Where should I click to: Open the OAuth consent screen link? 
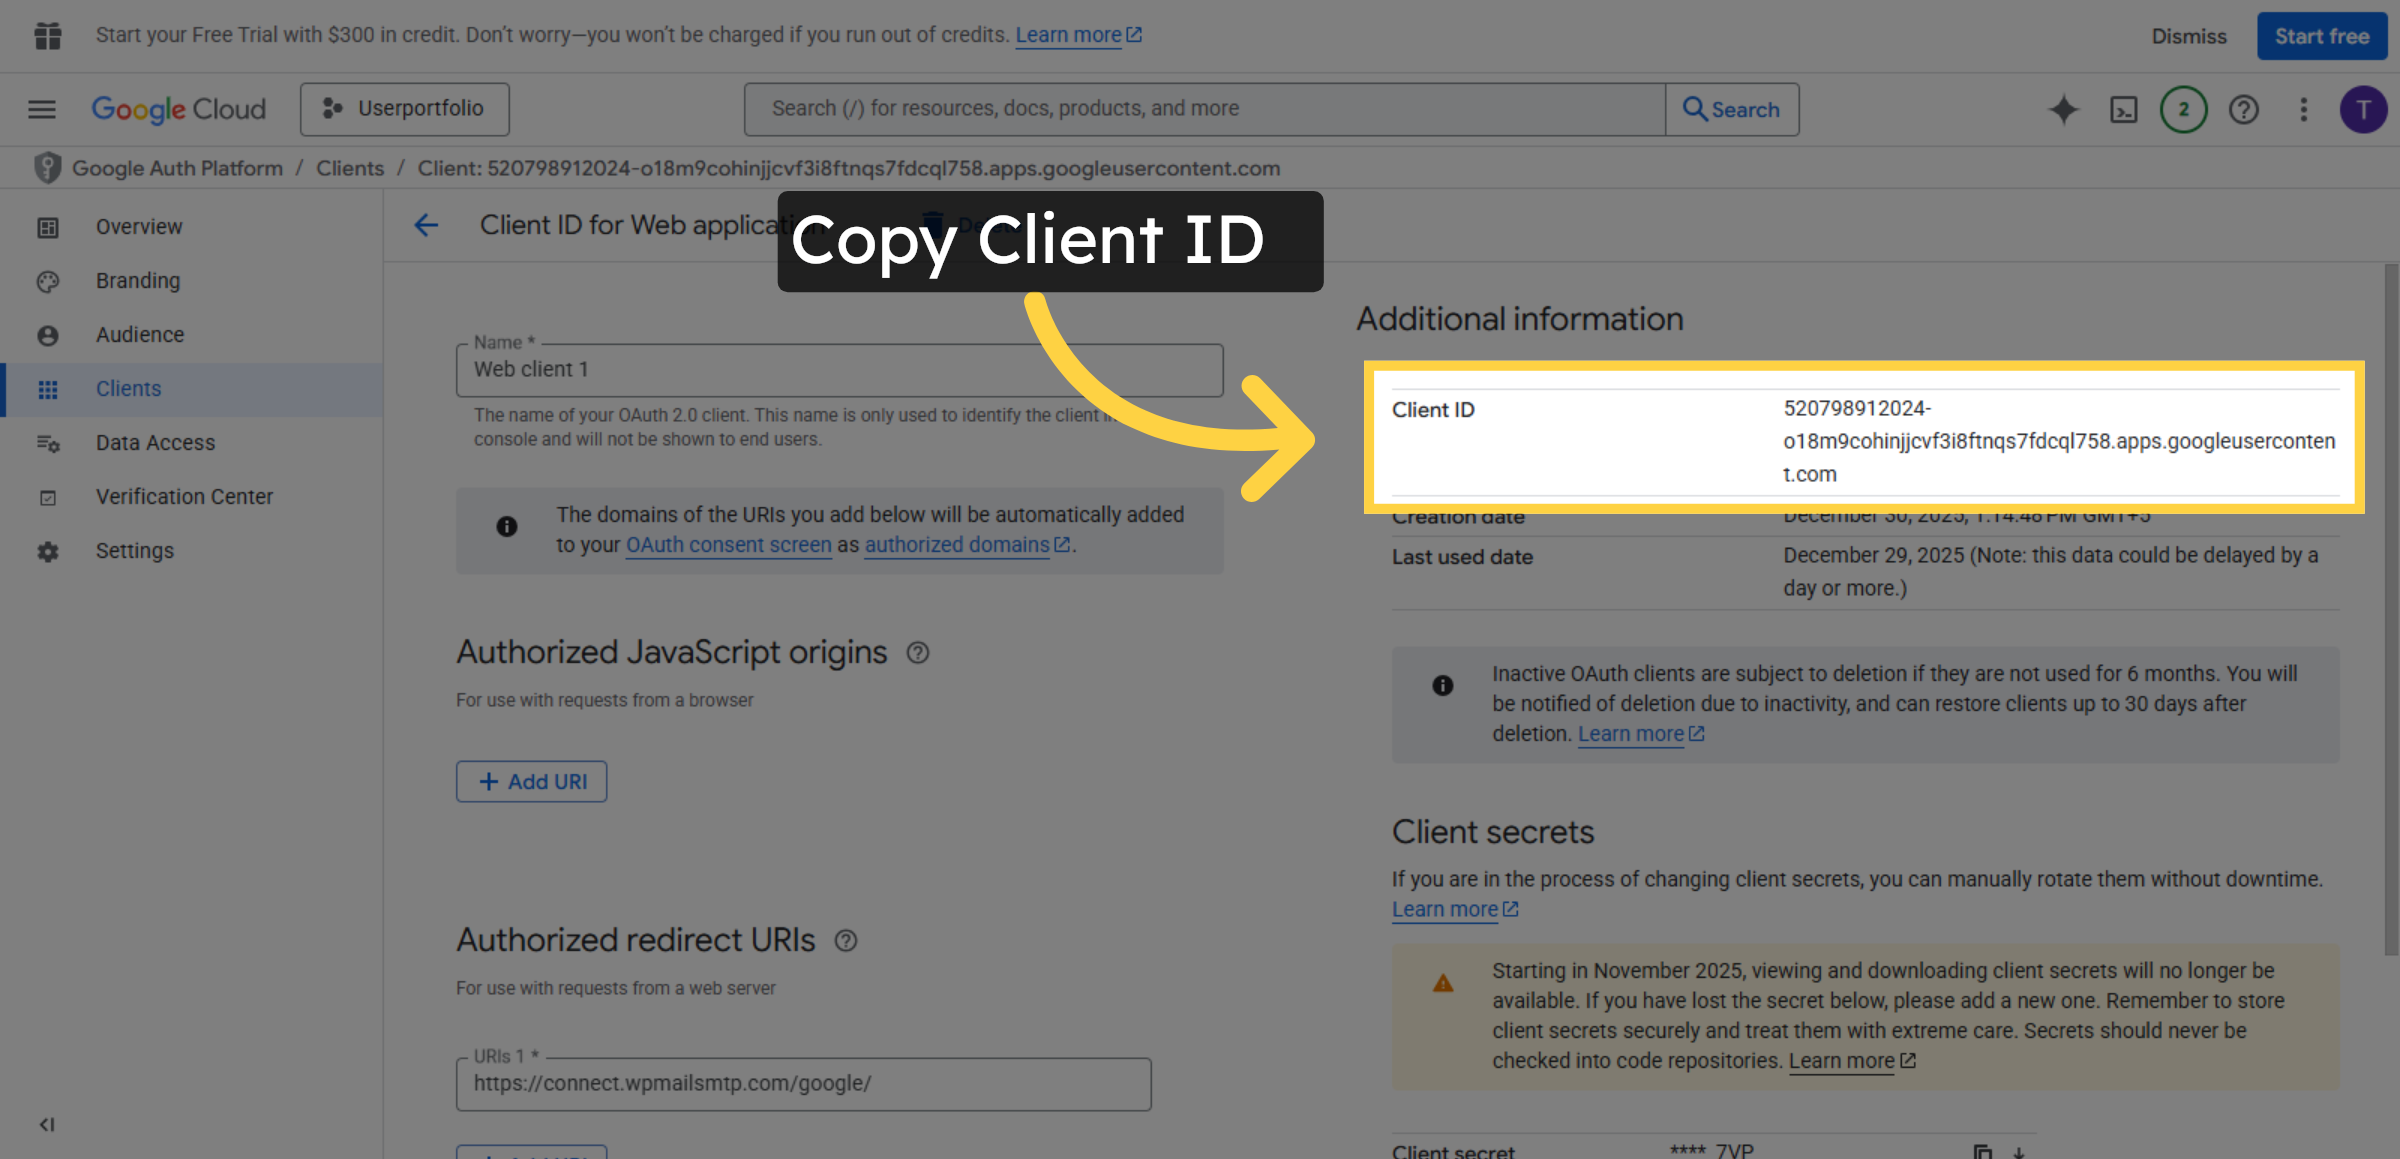[728, 544]
